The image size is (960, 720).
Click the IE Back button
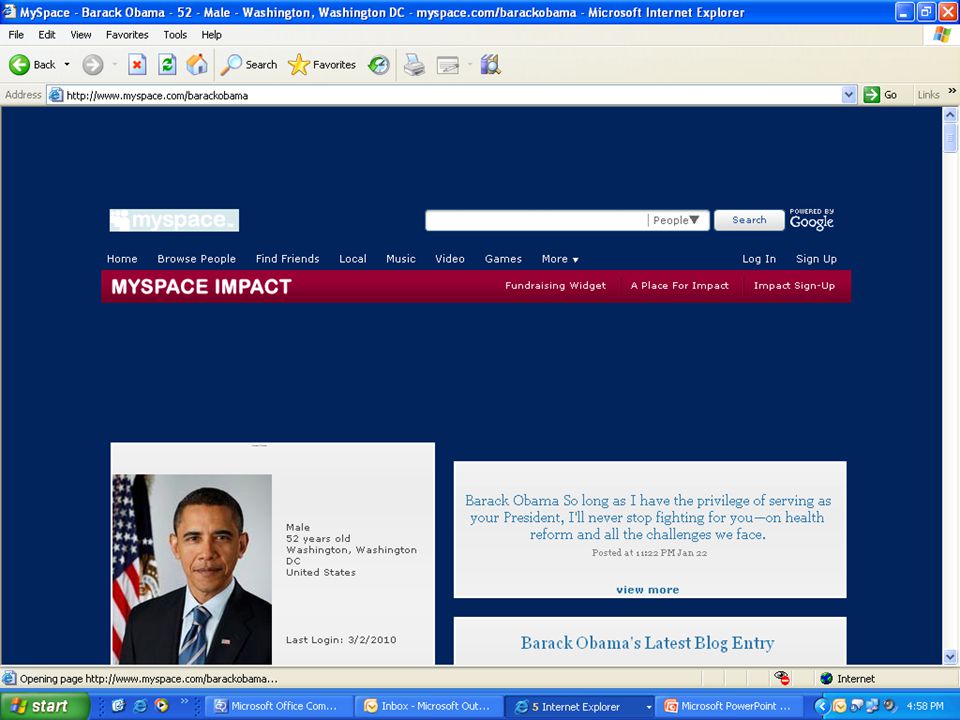click(32, 64)
